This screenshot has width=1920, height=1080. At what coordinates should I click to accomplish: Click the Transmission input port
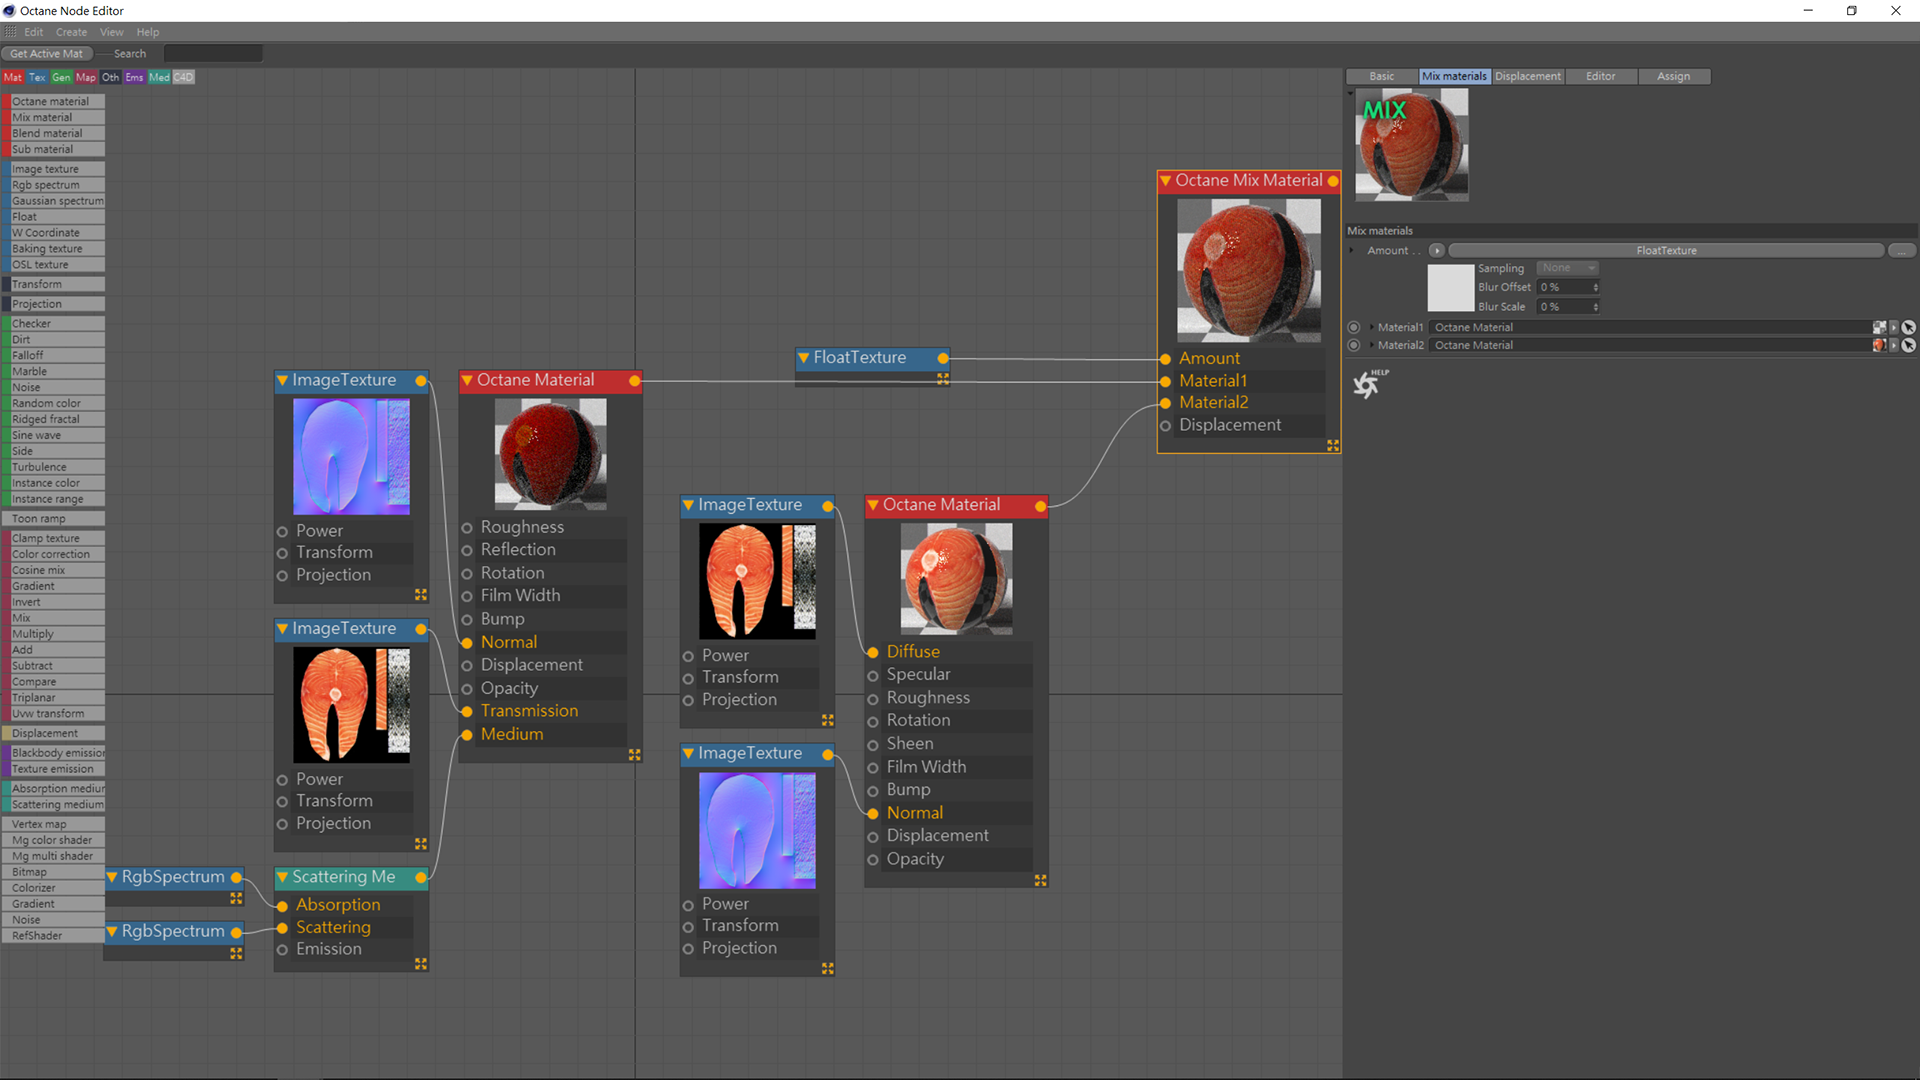467,712
